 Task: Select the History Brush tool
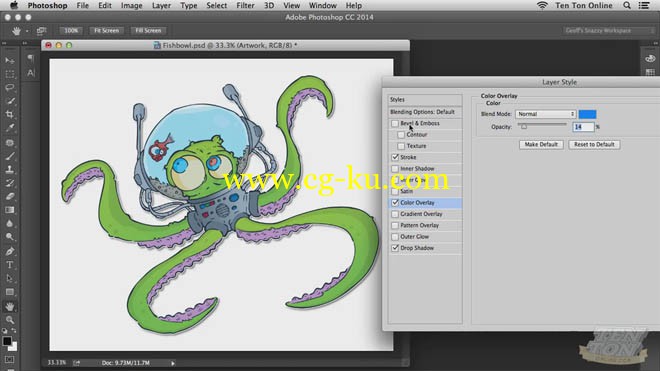pos(10,183)
